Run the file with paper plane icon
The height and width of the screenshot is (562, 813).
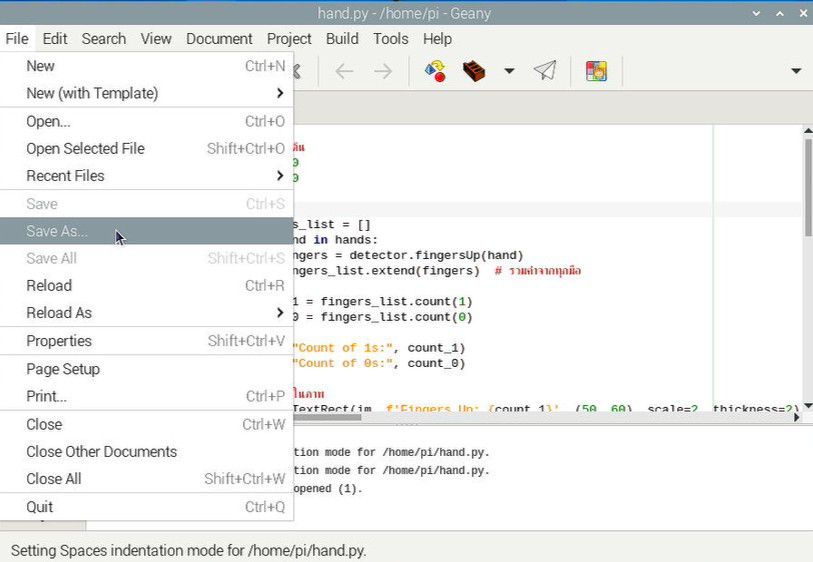(544, 71)
